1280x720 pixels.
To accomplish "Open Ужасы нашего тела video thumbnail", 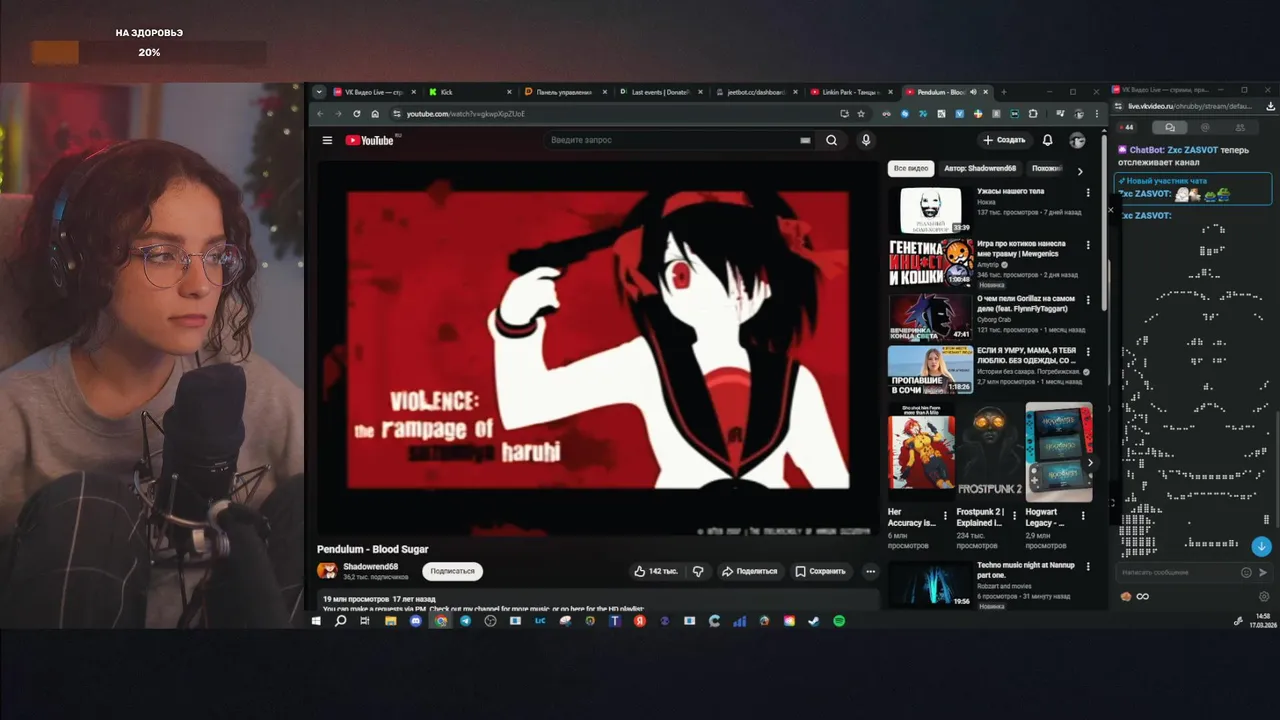I will [x=930, y=210].
